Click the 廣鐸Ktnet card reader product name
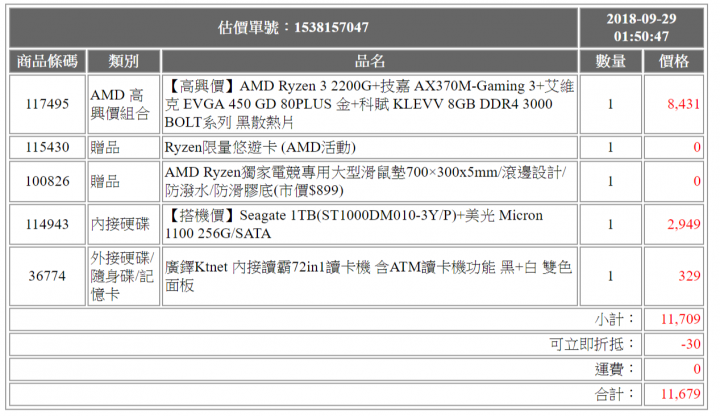Image resolution: width=720 pixels, height=416 pixels. tap(368, 276)
